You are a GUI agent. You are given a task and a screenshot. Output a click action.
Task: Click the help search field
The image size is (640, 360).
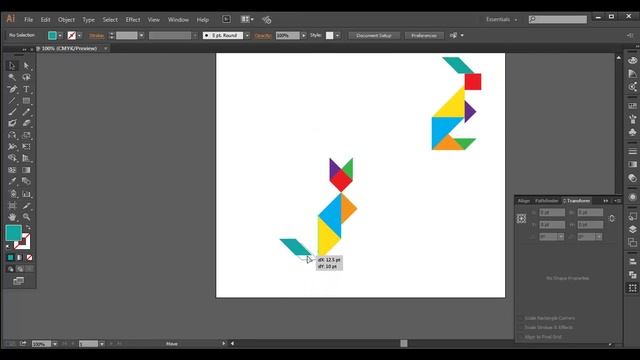558,19
